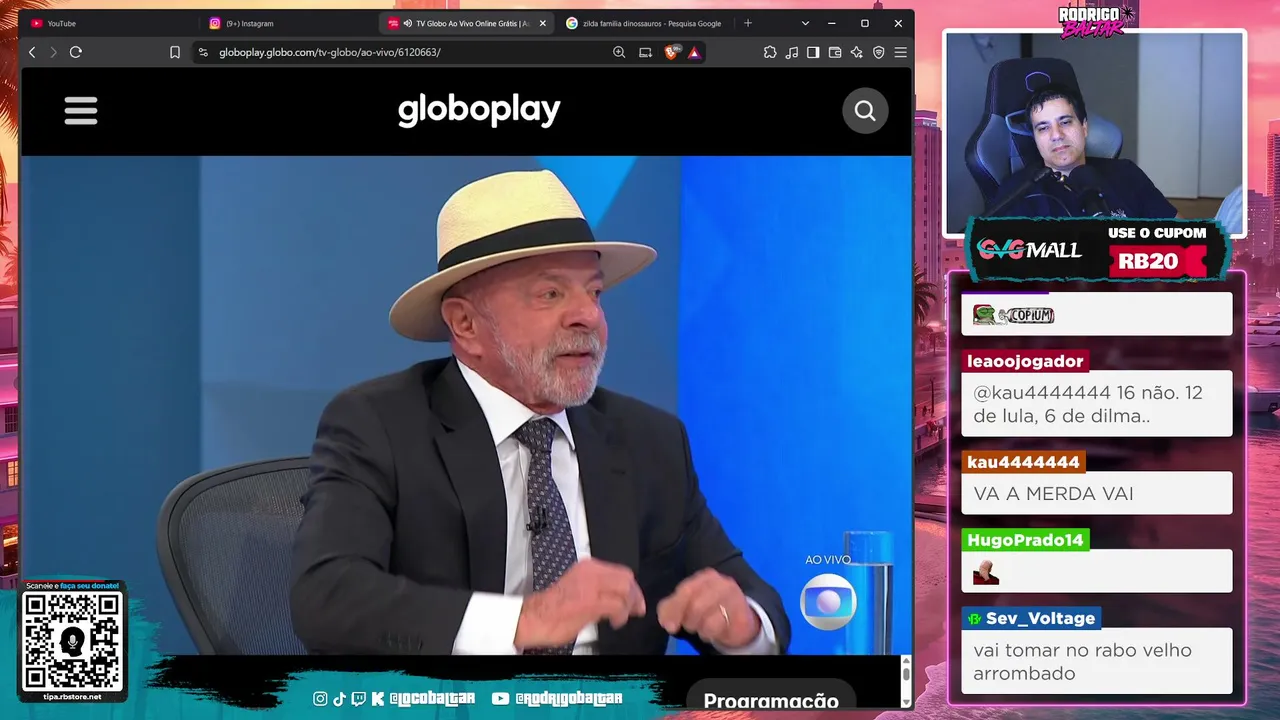The width and height of the screenshot is (1280, 720).
Task: Open a new browser tab
Action: click(748, 23)
